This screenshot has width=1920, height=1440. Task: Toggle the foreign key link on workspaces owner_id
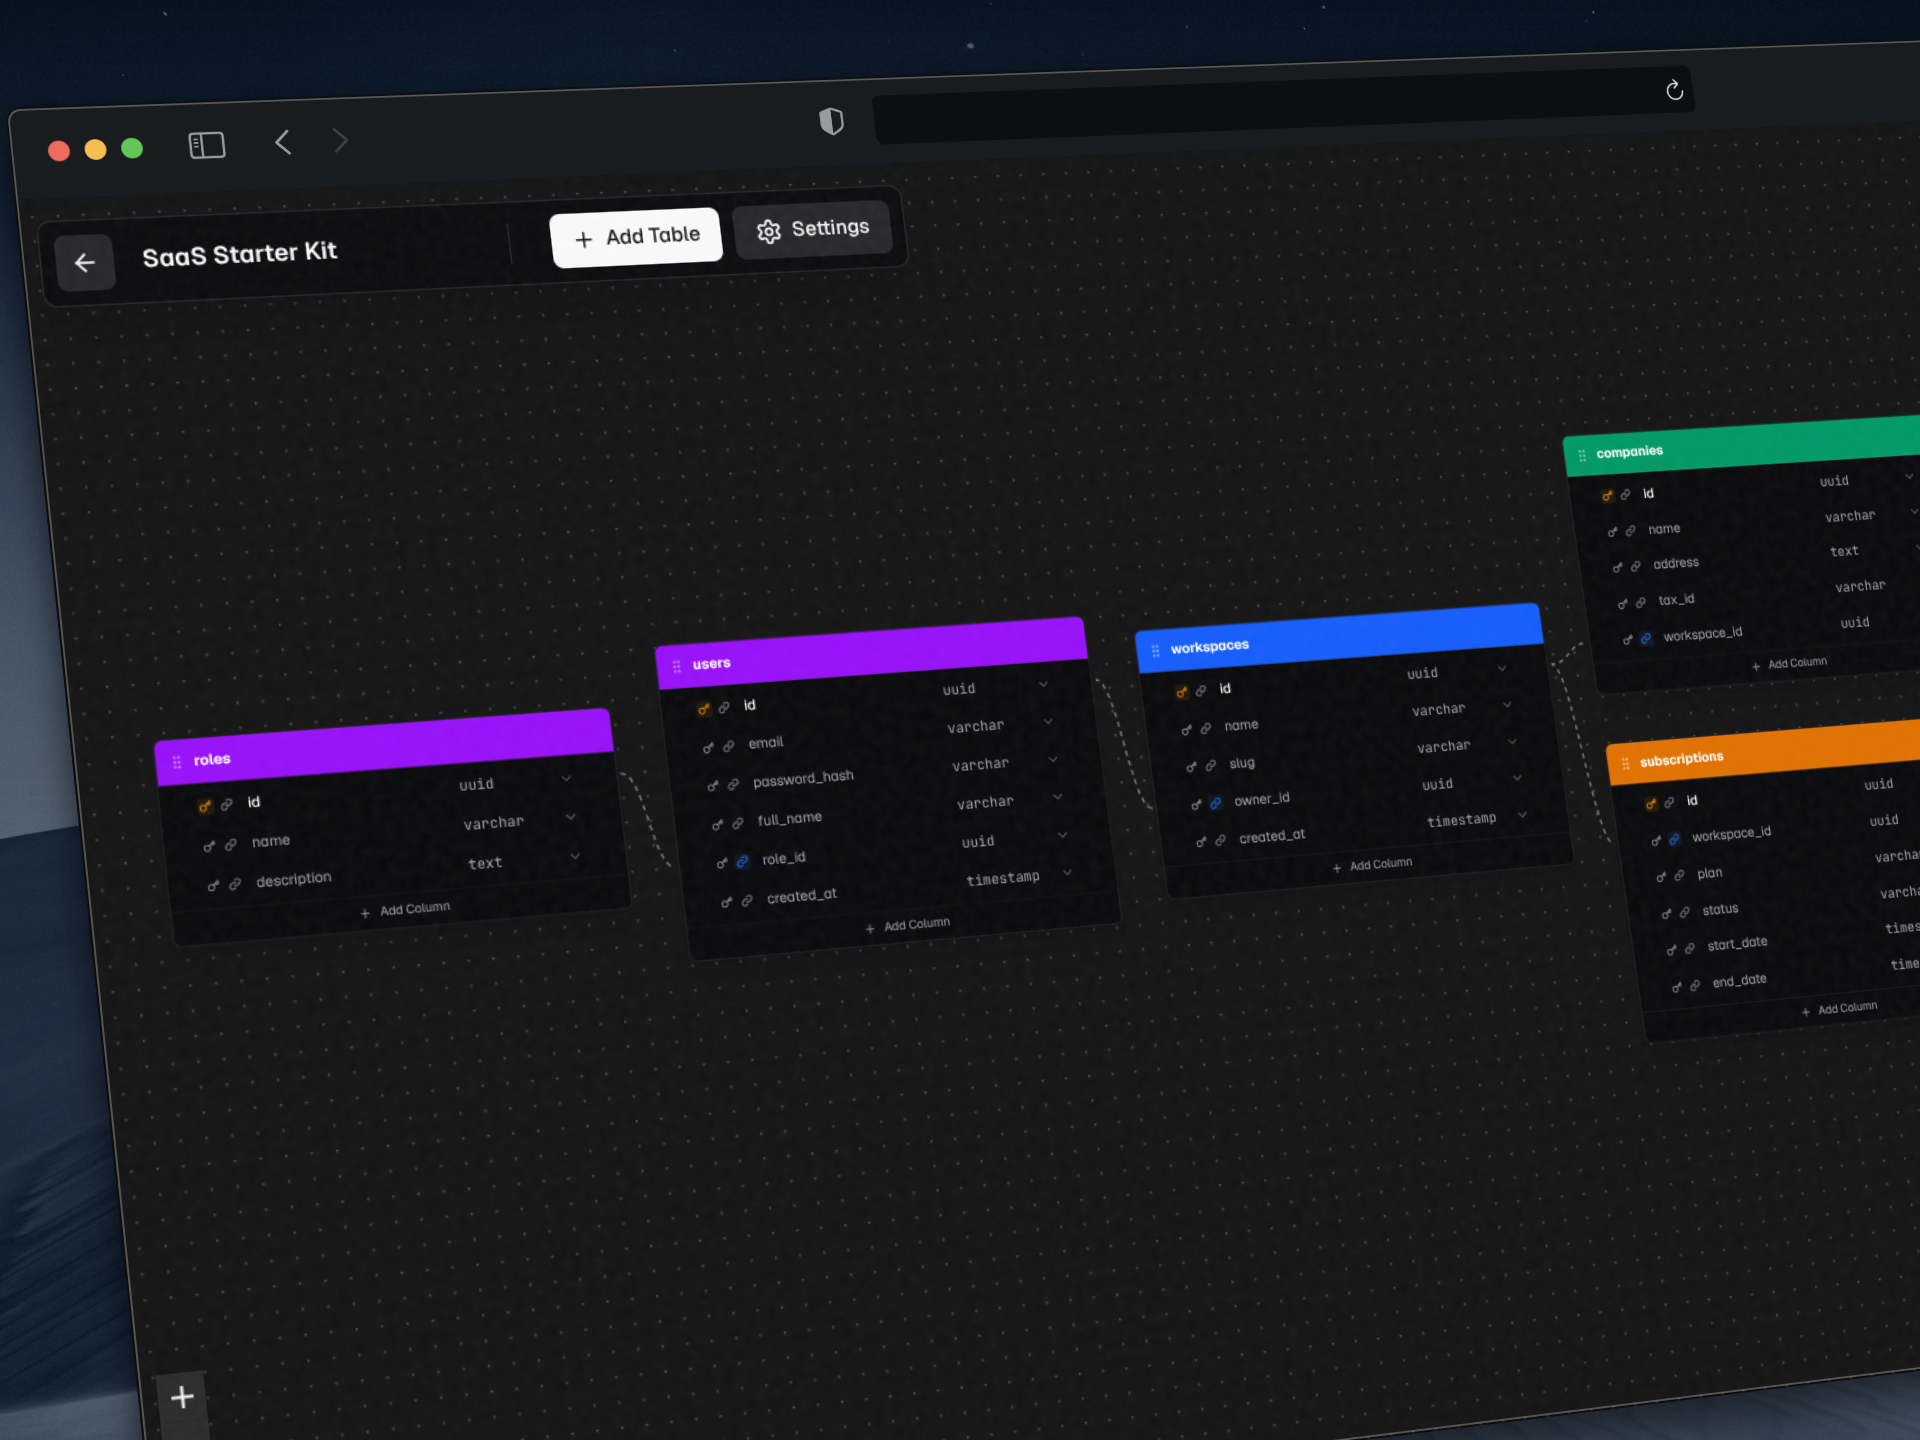point(1215,803)
